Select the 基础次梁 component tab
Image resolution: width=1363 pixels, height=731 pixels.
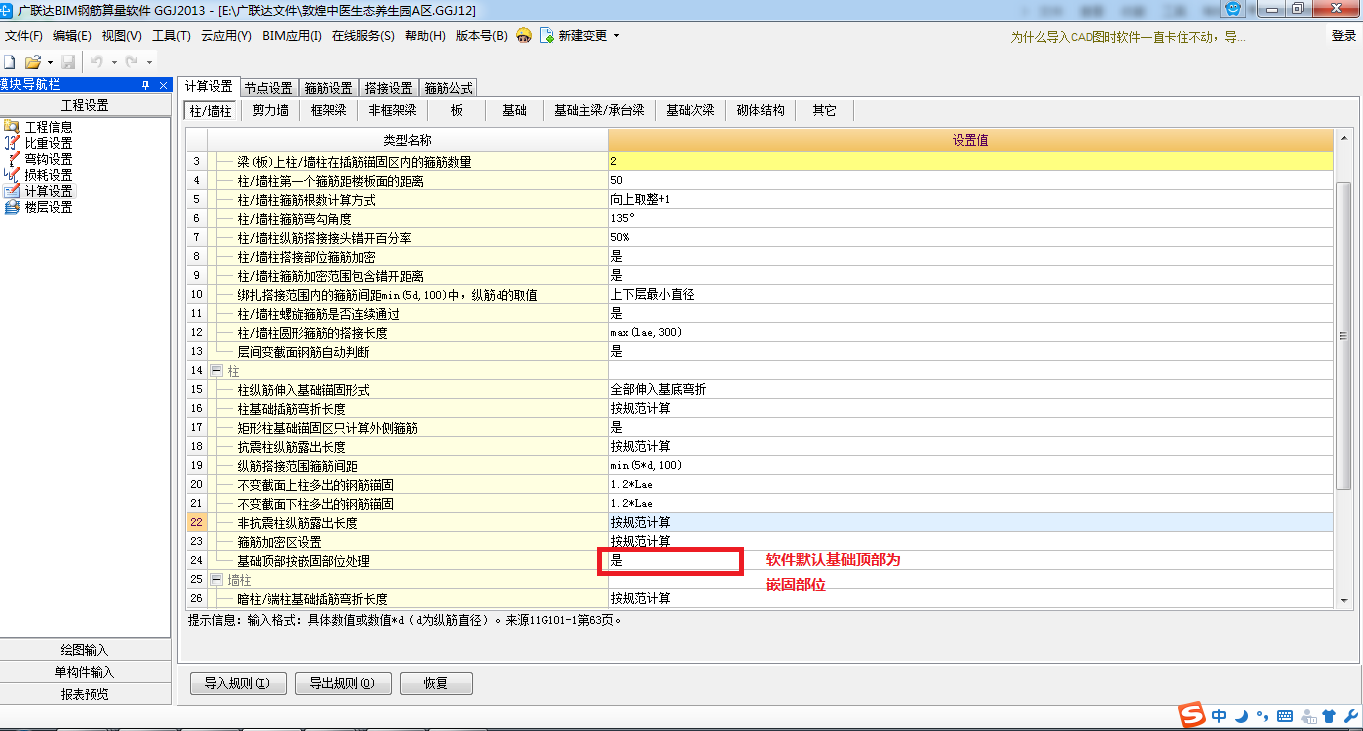pyautogui.click(x=690, y=110)
